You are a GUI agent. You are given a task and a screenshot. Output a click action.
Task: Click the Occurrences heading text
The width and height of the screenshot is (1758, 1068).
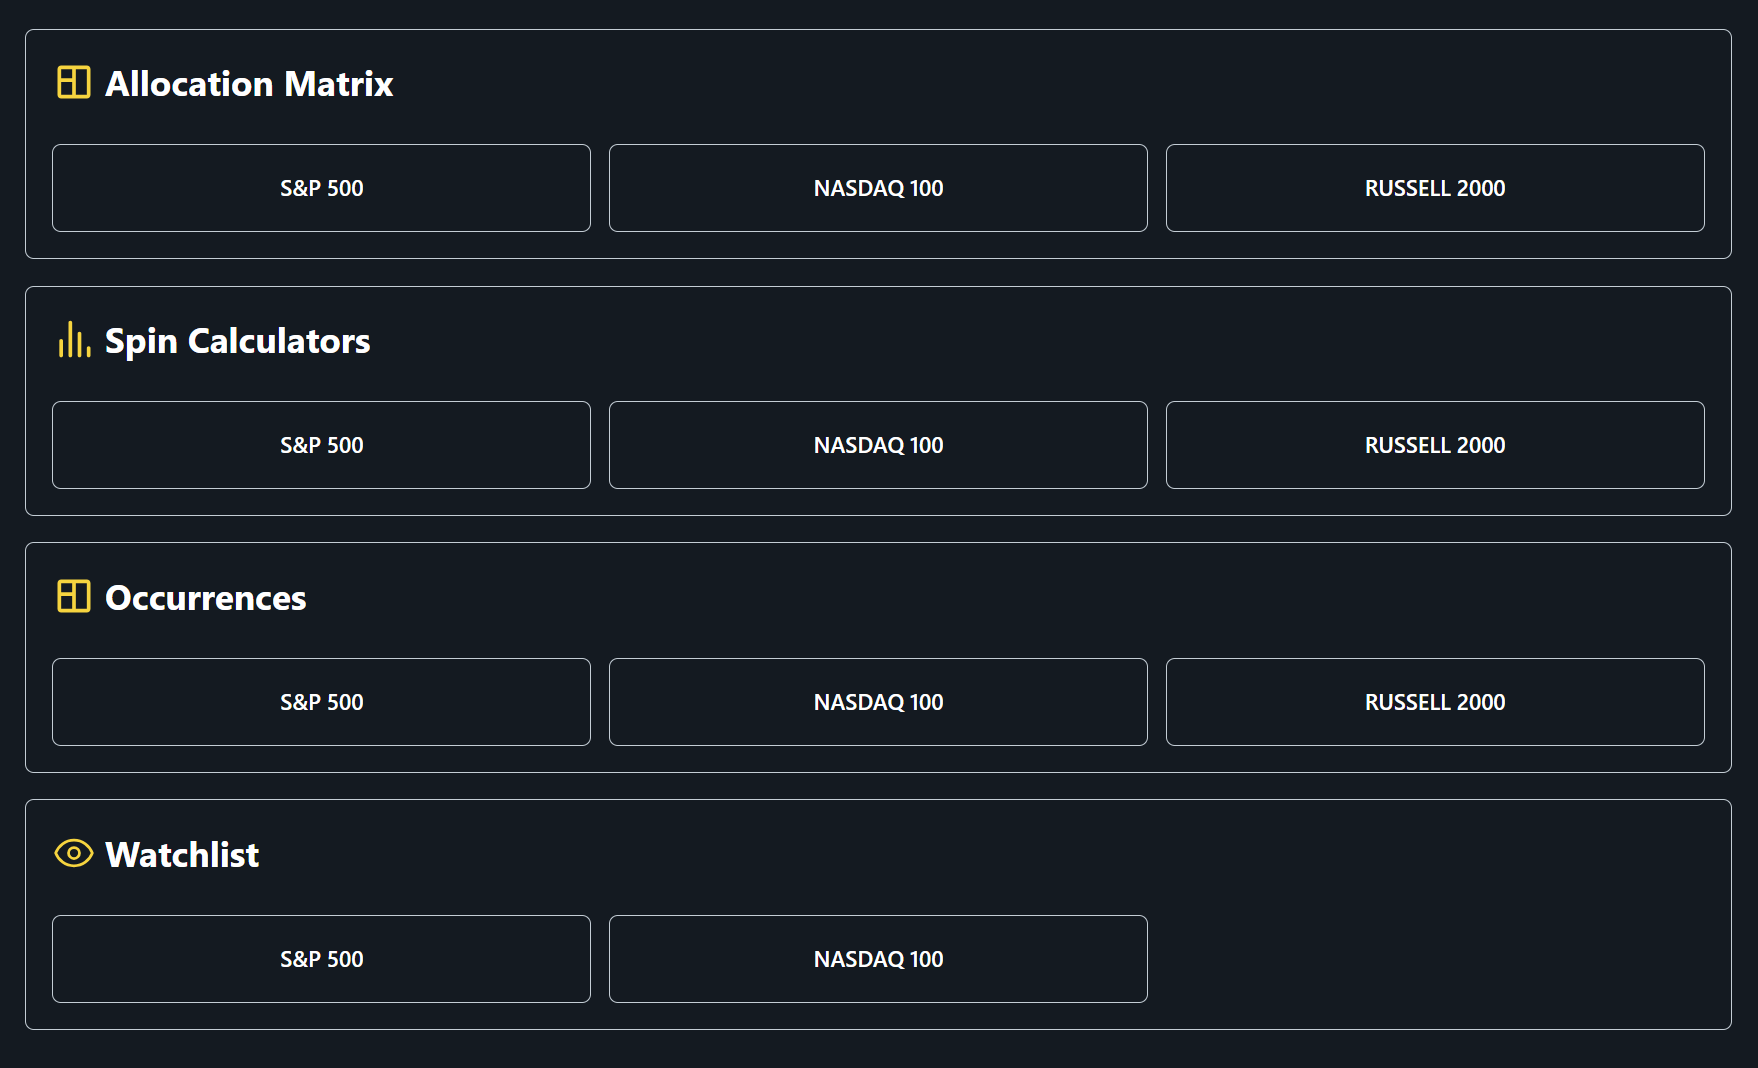[206, 598]
